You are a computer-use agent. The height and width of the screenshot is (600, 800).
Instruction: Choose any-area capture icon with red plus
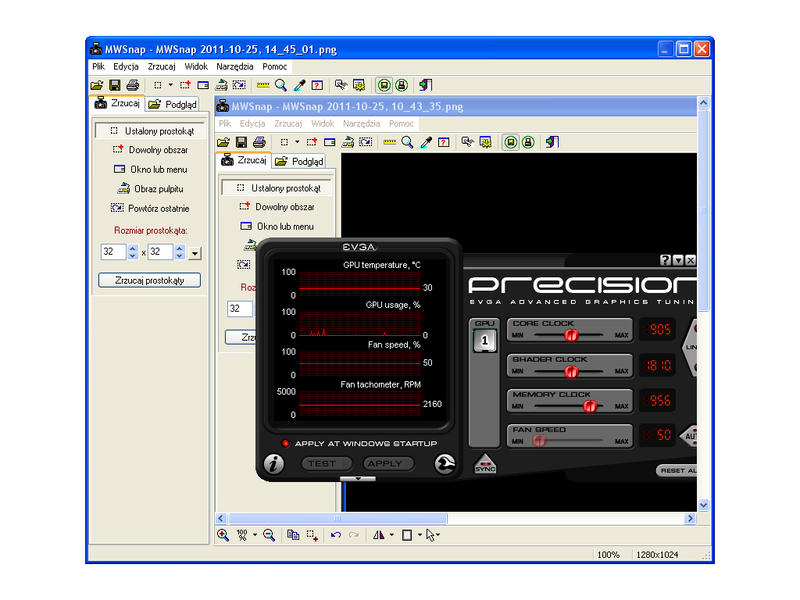(185, 85)
